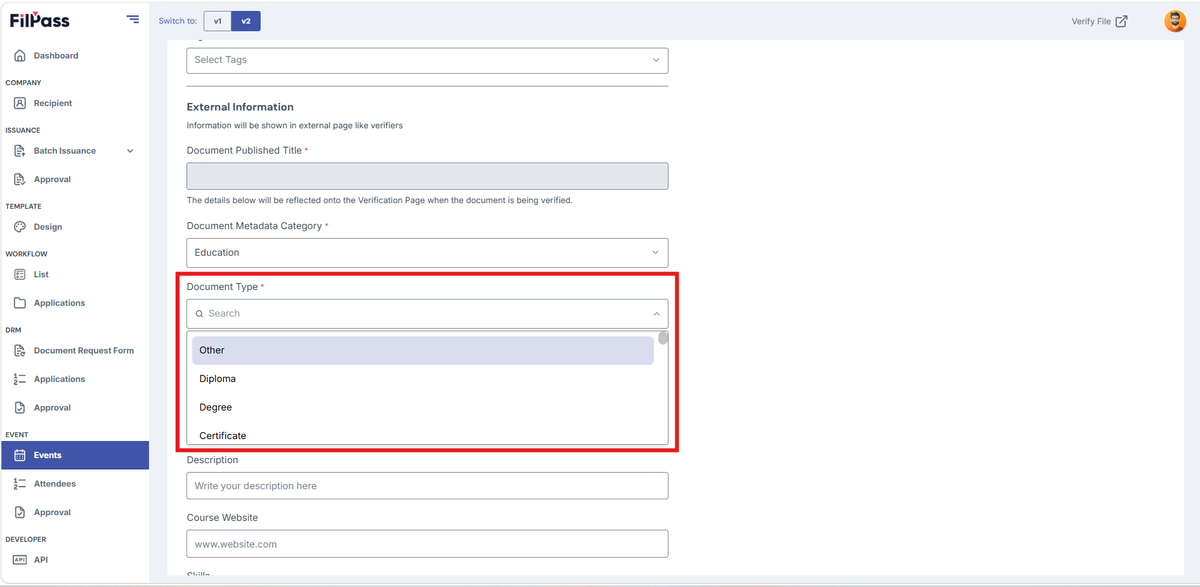Click the external link icon beside Verify File
1200x587 pixels.
[x=1122, y=21]
